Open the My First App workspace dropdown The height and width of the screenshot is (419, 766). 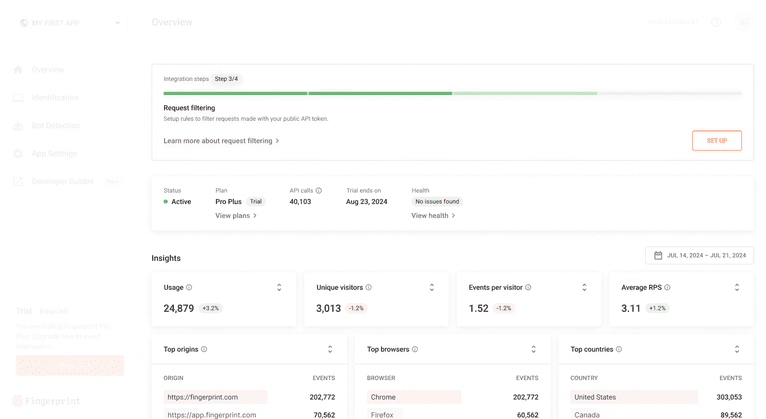(70, 23)
